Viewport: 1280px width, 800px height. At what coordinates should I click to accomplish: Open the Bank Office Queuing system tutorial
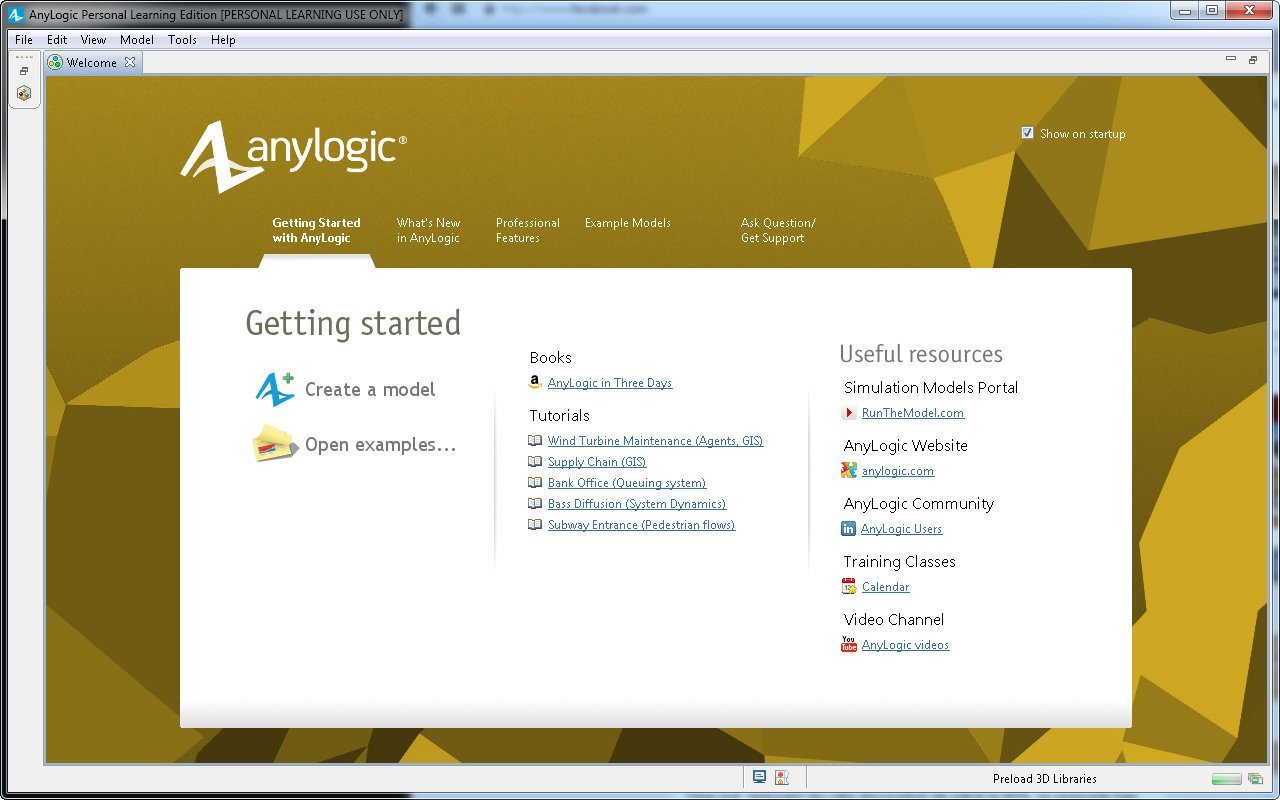[627, 482]
